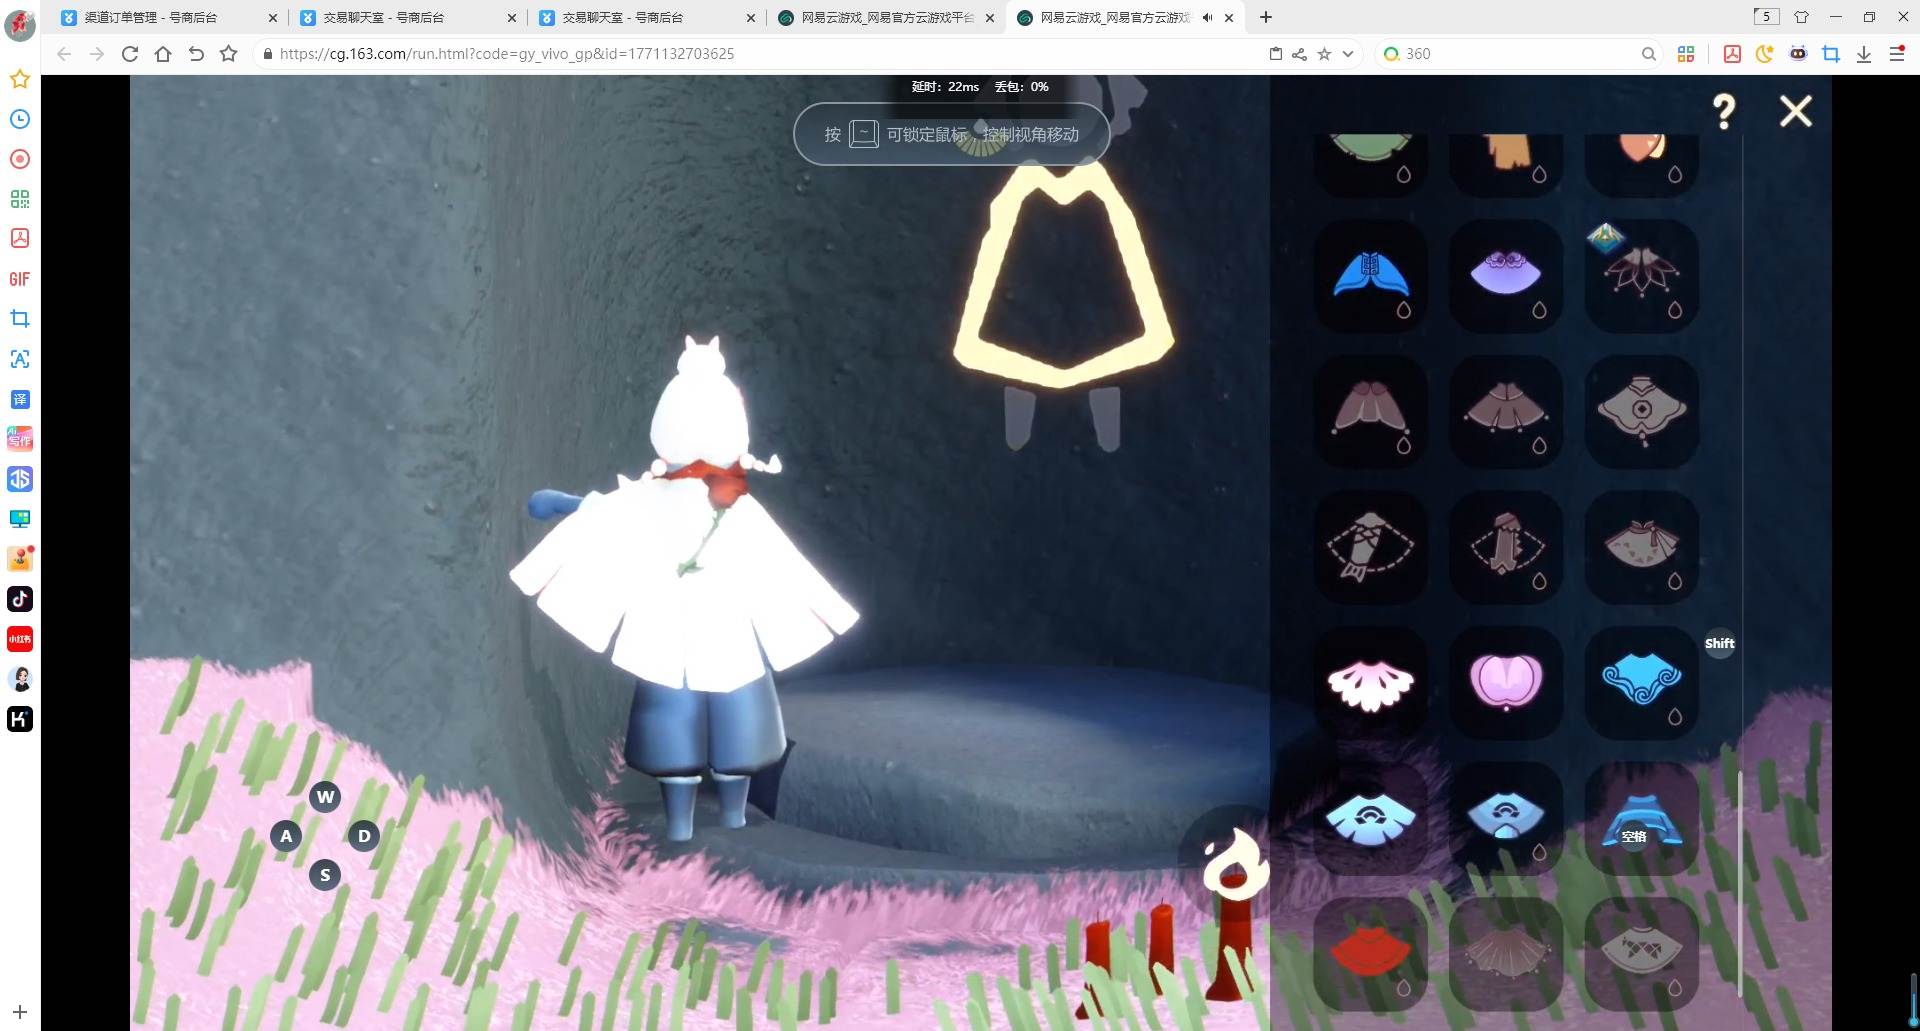This screenshot has height=1031, width=1920.
Task: Pick the pink round petal cape
Action: [1505, 682]
